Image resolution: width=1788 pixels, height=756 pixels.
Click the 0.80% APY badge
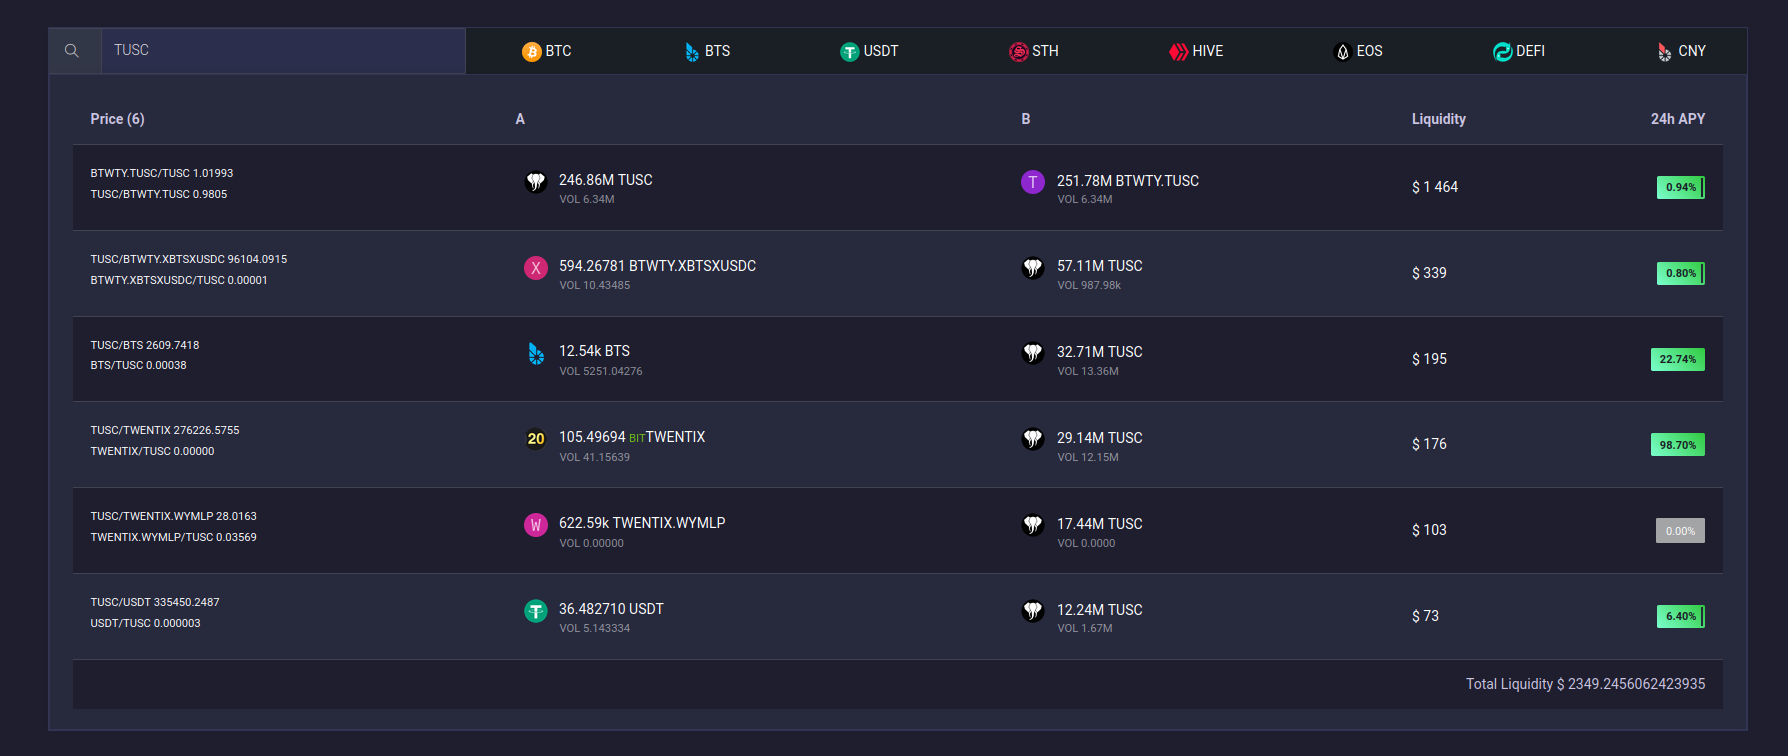coord(1681,273)
